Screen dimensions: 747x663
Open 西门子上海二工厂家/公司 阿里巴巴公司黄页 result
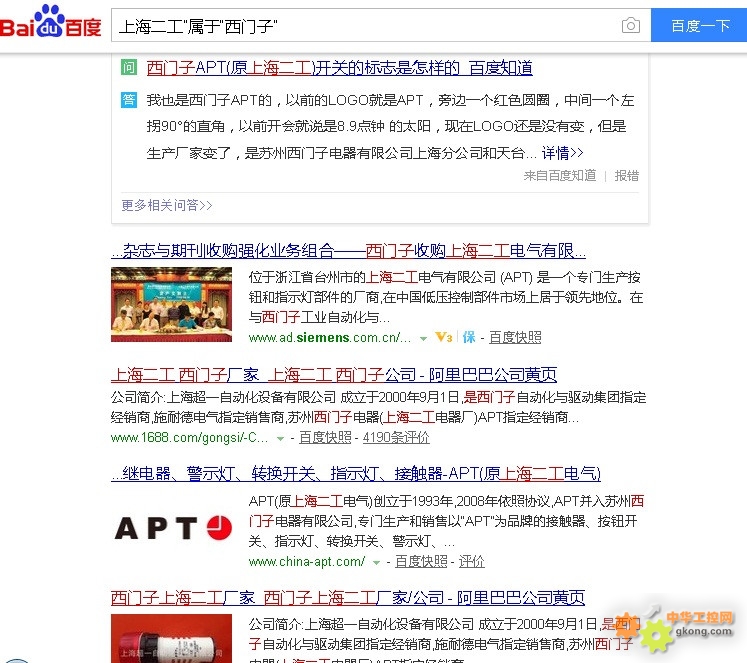pyautogui.click(x=348, y=597)
